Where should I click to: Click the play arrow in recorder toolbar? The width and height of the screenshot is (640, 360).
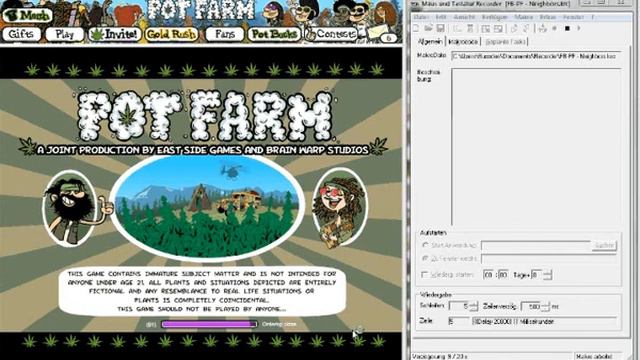[x=578, y=28]
